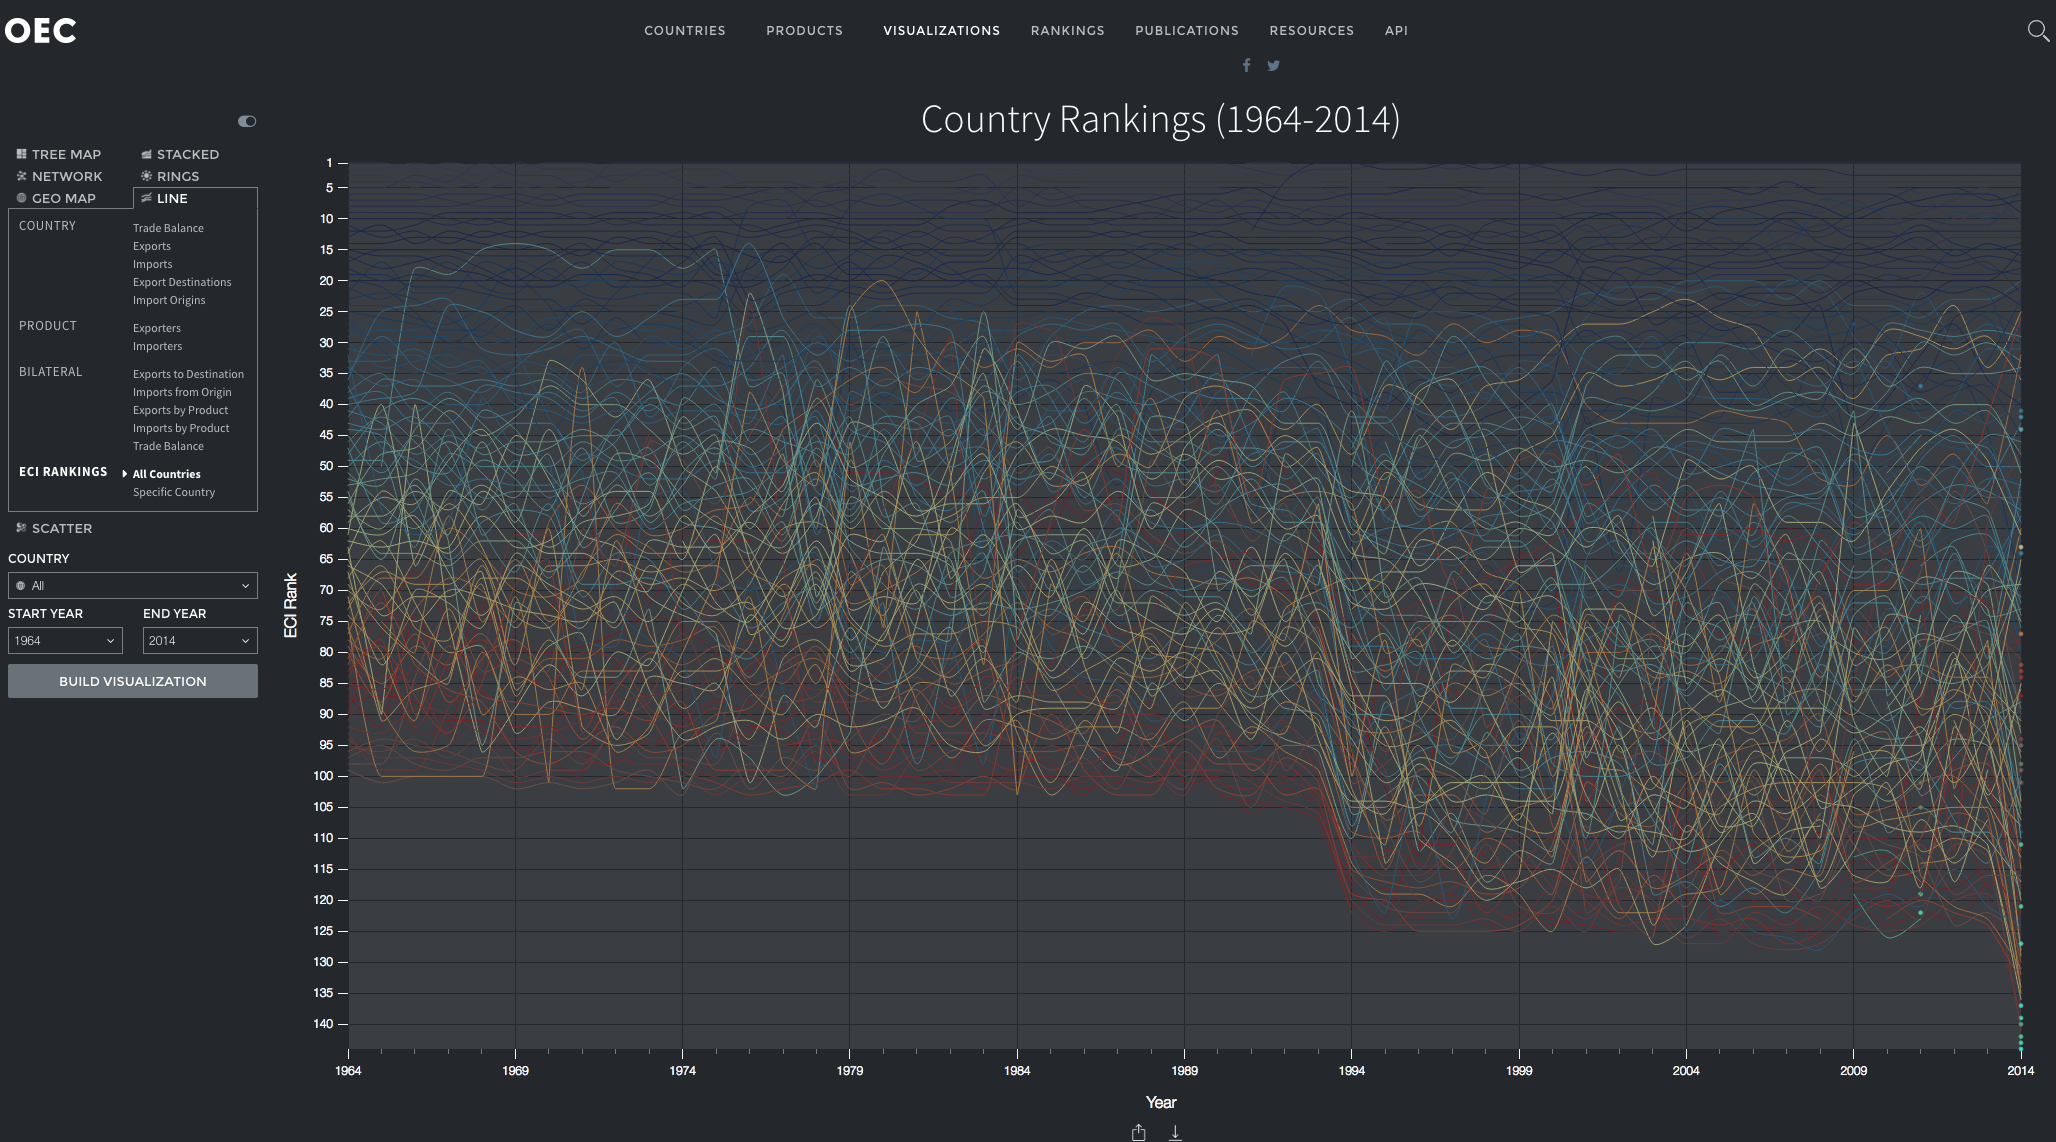Open the Country dropdown set to All
Screen dimensions: 2056x1142
(133, 585)
